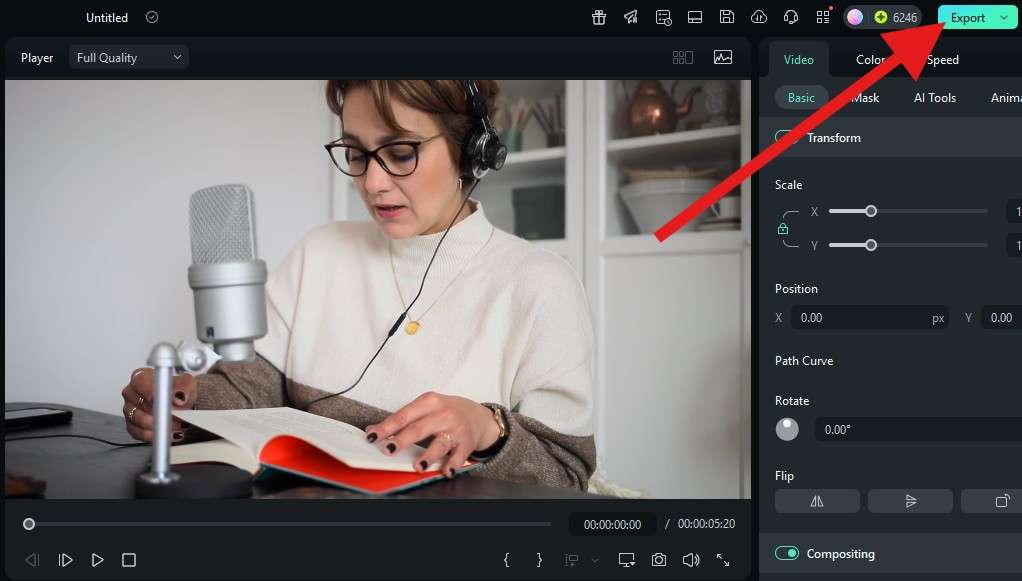Click the Scale X slider handle
The height and width of the screenshot is (581, 1022).
[871, 211]
